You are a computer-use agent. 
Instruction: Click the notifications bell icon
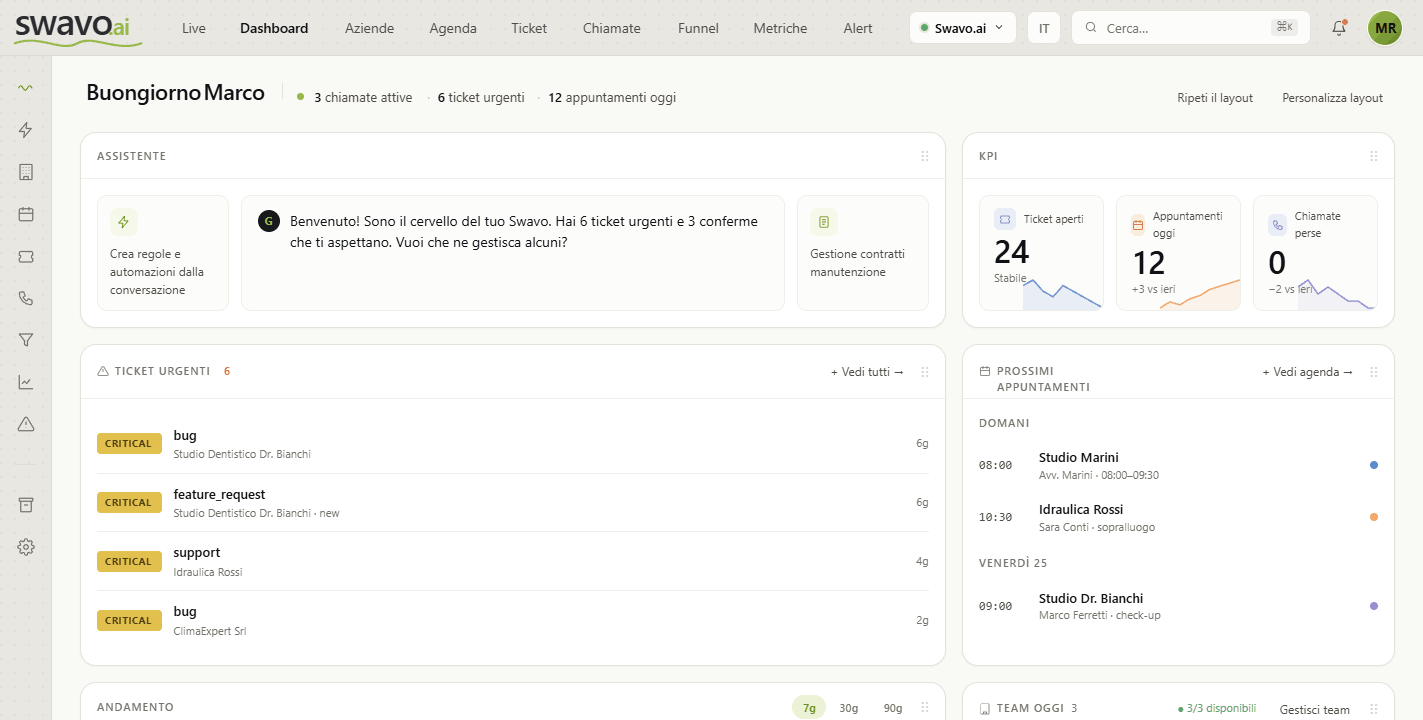coord(1339,28)
